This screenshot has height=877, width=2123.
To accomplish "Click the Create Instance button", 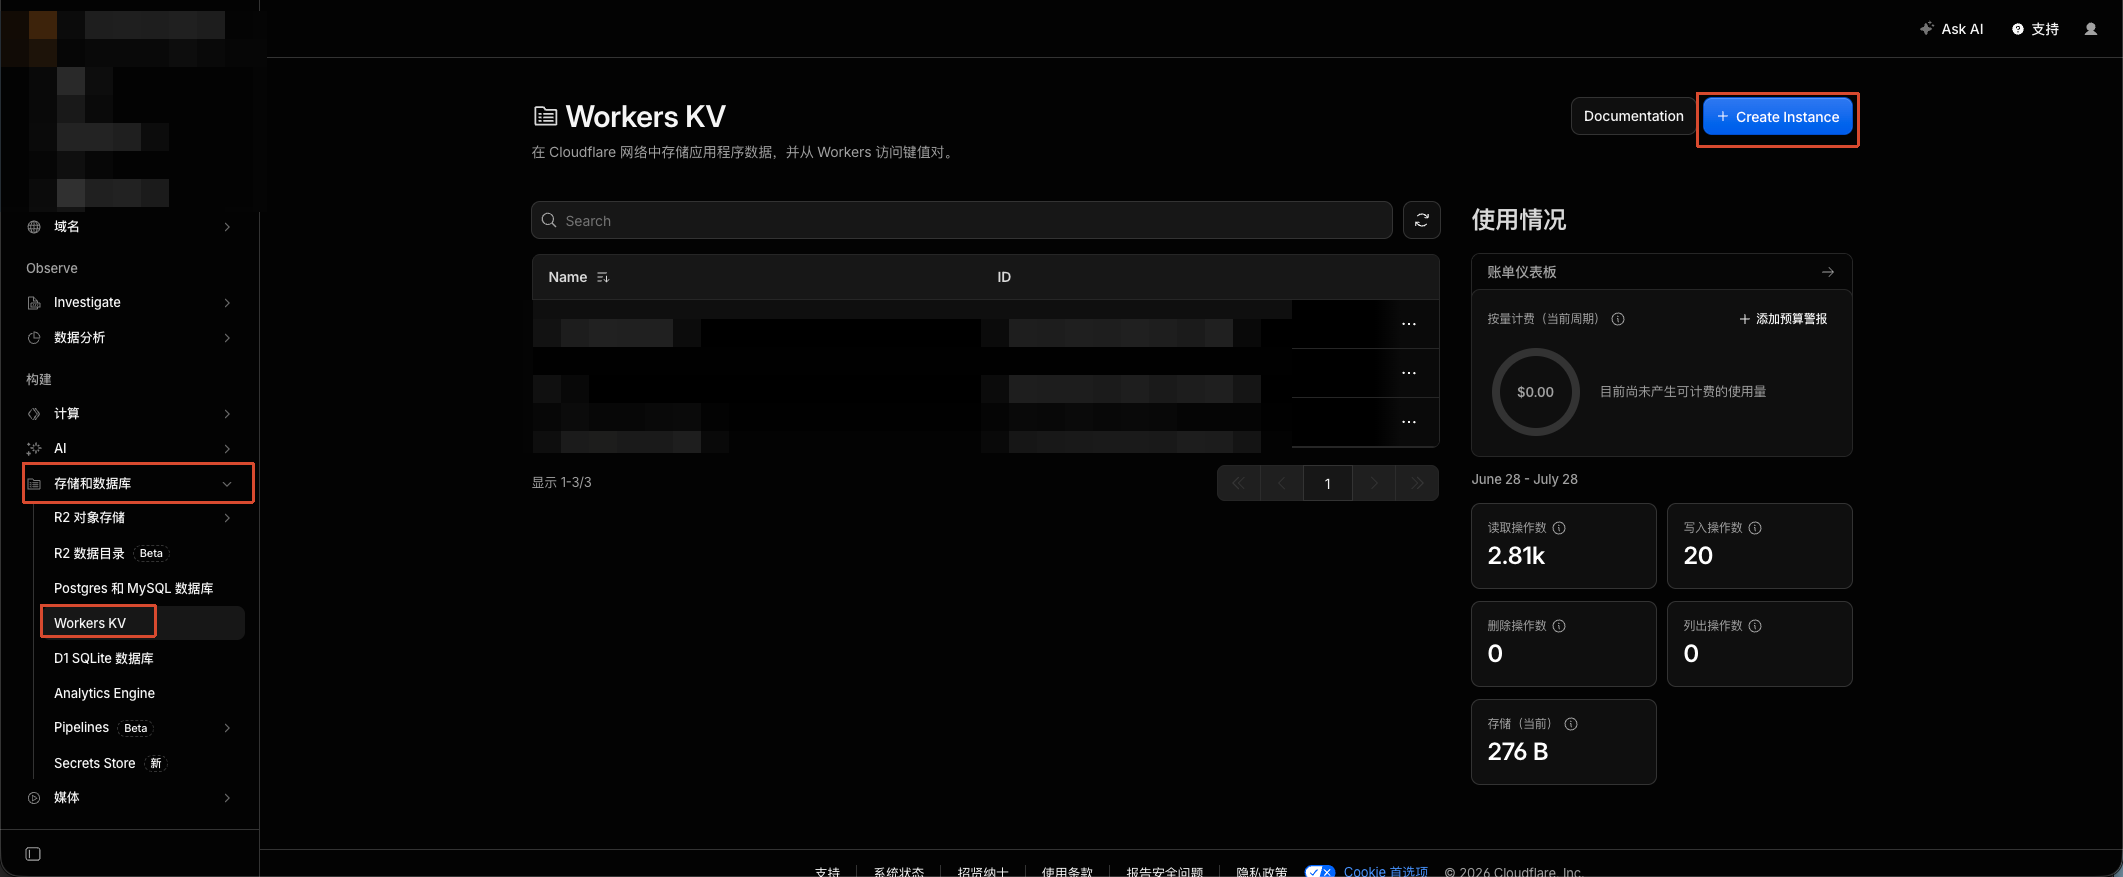I will pos(1778,117).
